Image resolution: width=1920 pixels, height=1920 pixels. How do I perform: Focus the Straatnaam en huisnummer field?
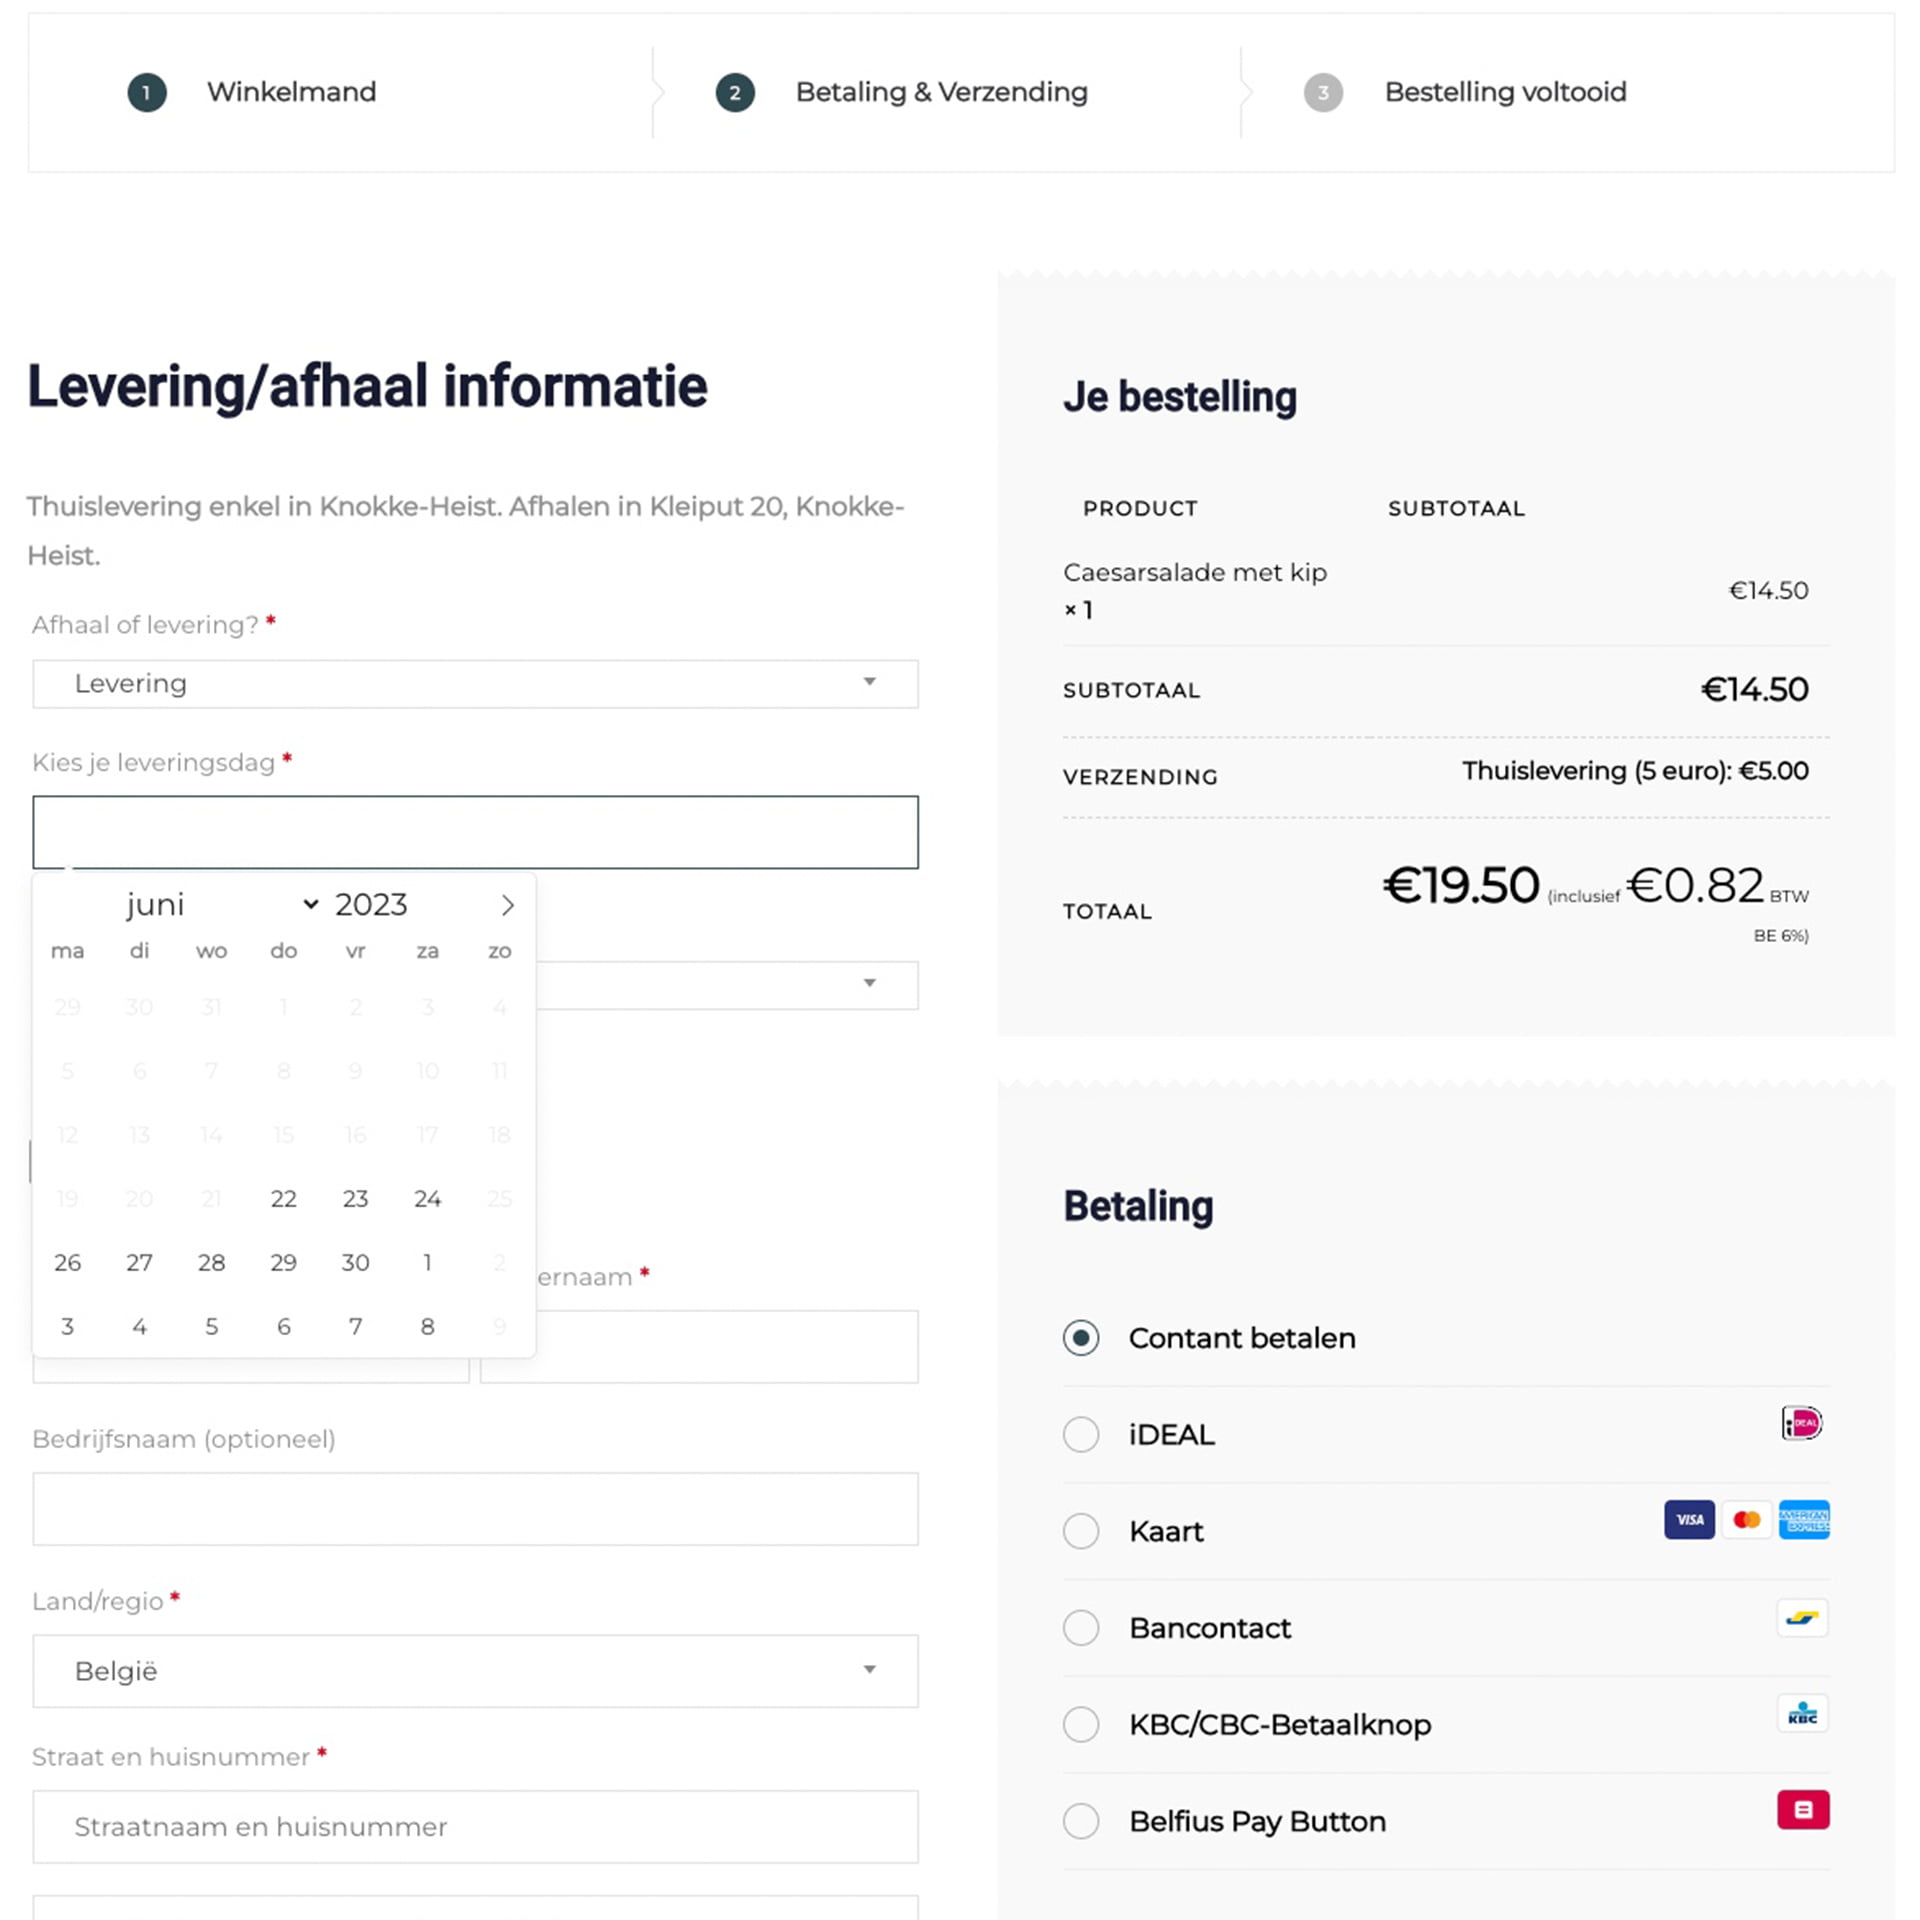[x=475, y=1827]
